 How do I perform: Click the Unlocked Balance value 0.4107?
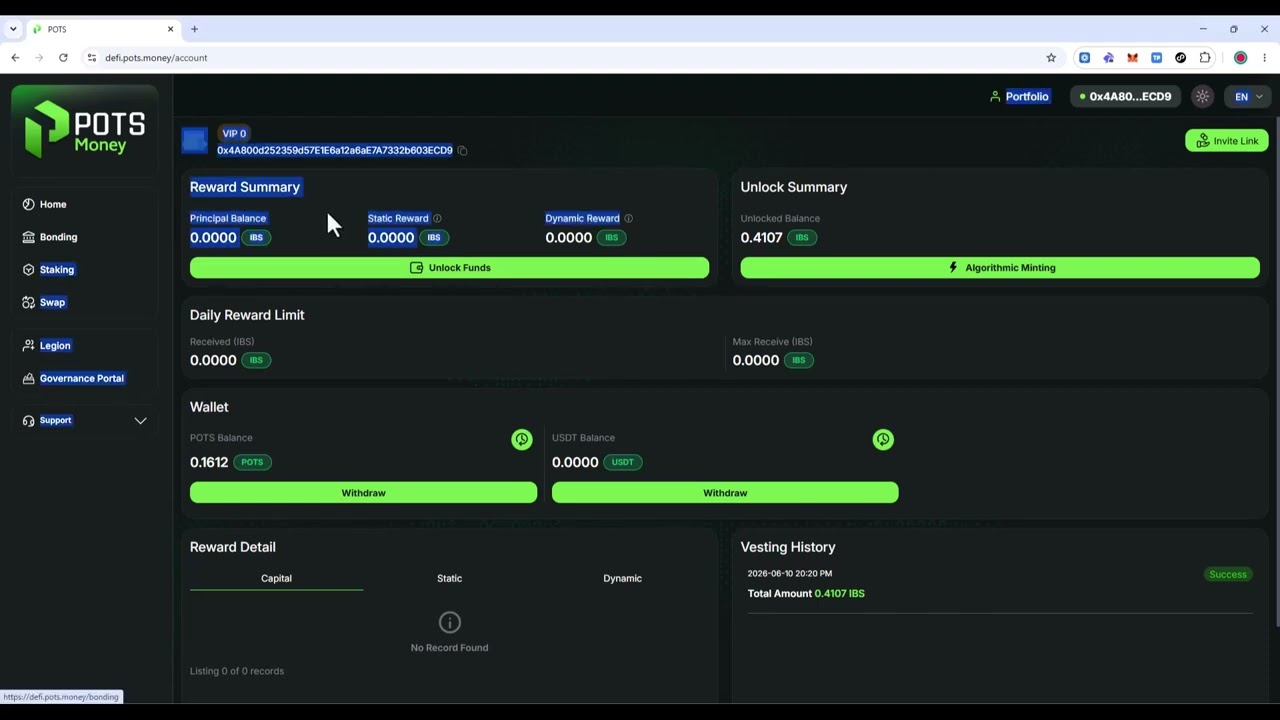point(761,238)
